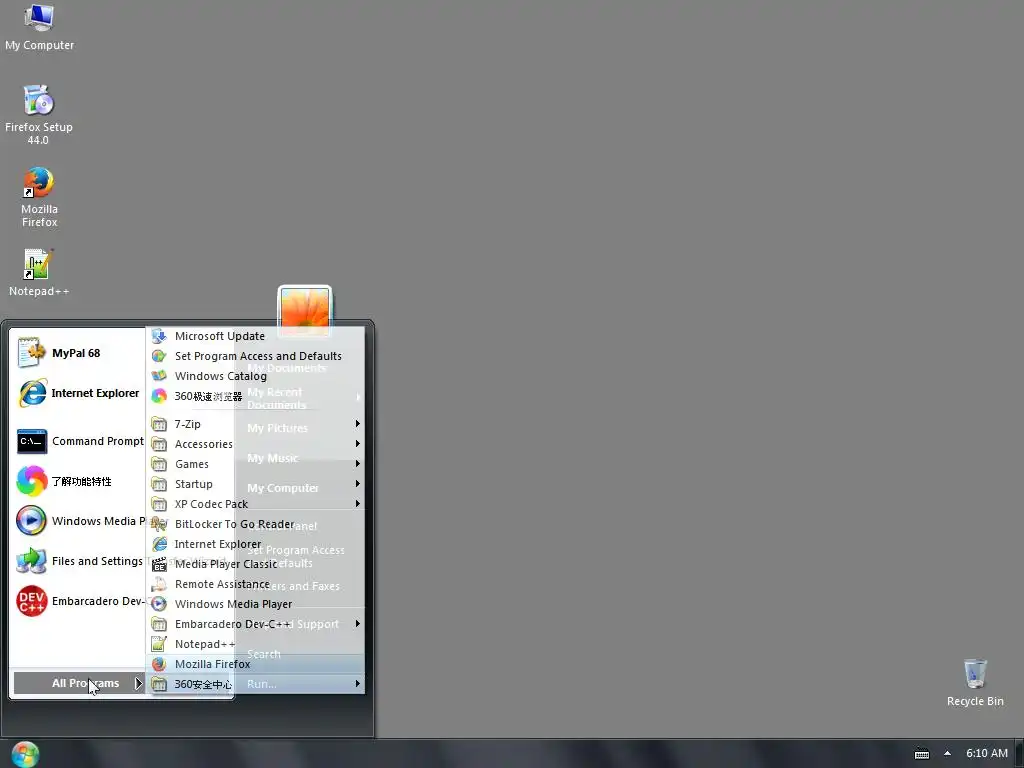Open My Computer desktop icon
This screenshot has height=768, width=1024.
(x=39, y=27)
